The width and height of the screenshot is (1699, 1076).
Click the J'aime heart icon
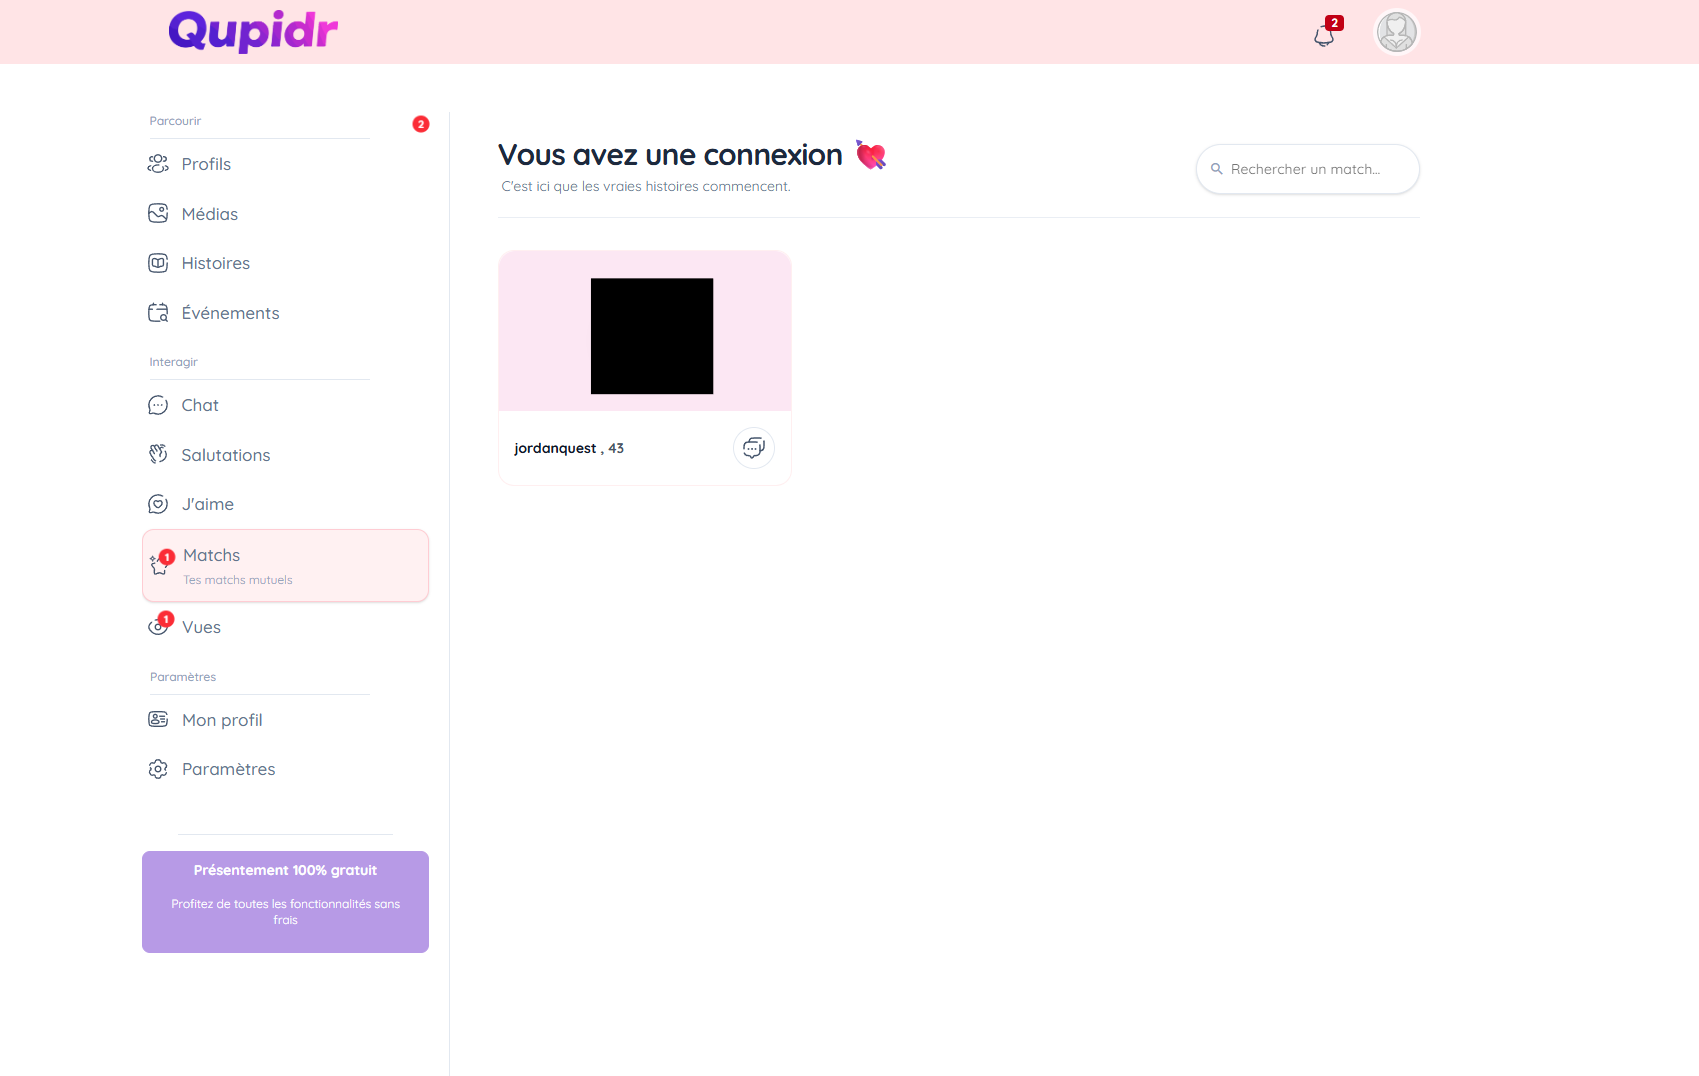pos(158,504)
